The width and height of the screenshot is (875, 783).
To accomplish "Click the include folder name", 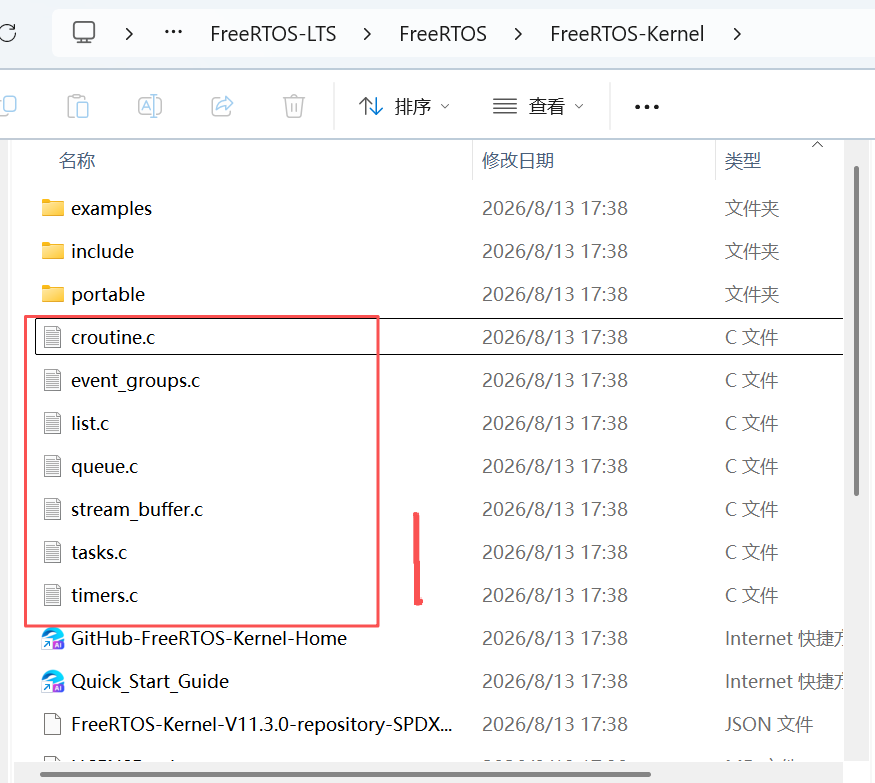I will 102,251.
